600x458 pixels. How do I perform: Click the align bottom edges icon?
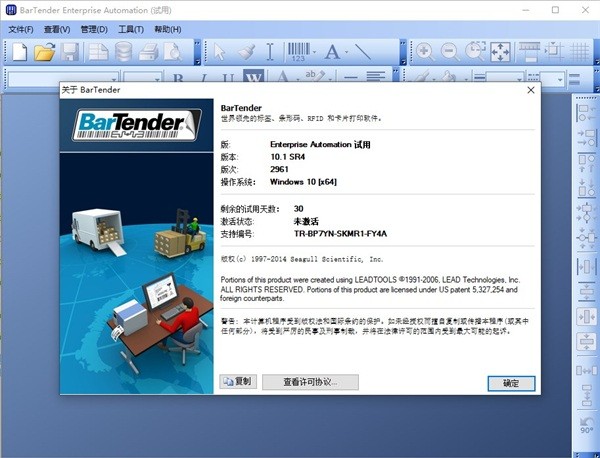click(587, 188)
